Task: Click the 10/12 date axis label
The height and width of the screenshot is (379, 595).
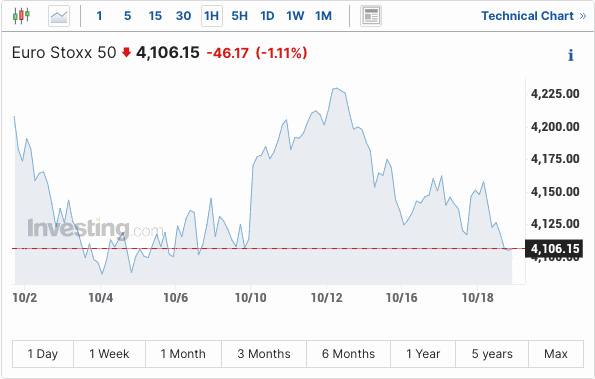Action: tap(327, 298)
